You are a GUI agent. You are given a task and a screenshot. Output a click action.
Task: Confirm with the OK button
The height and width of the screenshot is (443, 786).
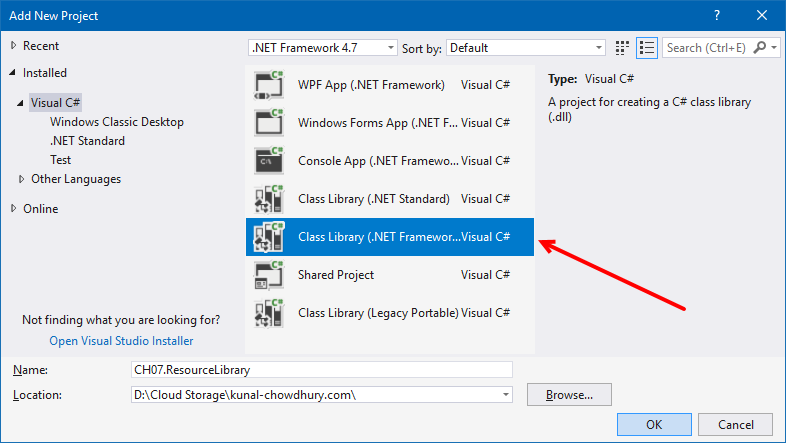pyautogui.click(x=654, y=424)
